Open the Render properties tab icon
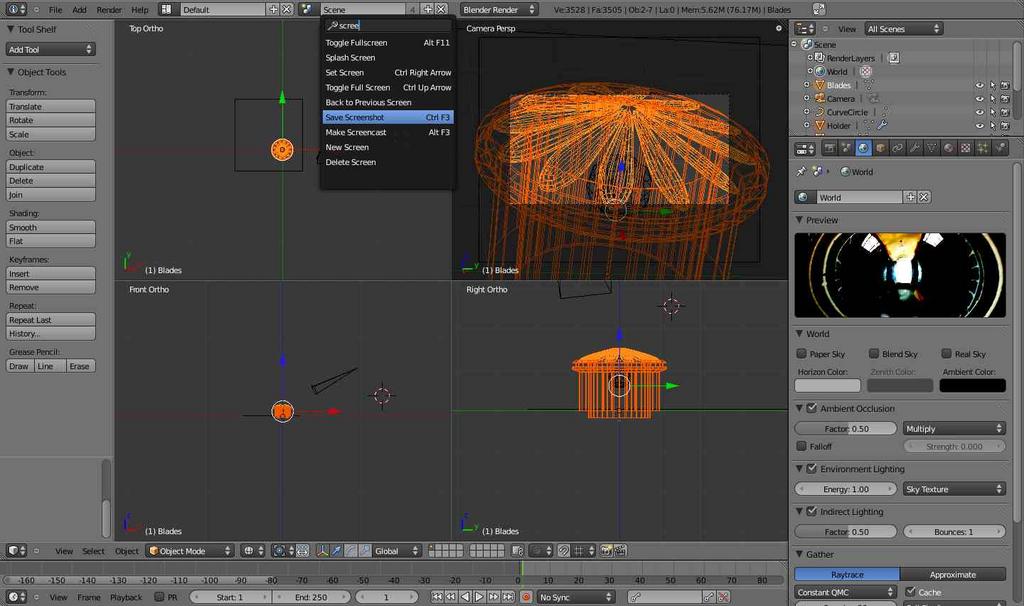 (x=829, y=148)
